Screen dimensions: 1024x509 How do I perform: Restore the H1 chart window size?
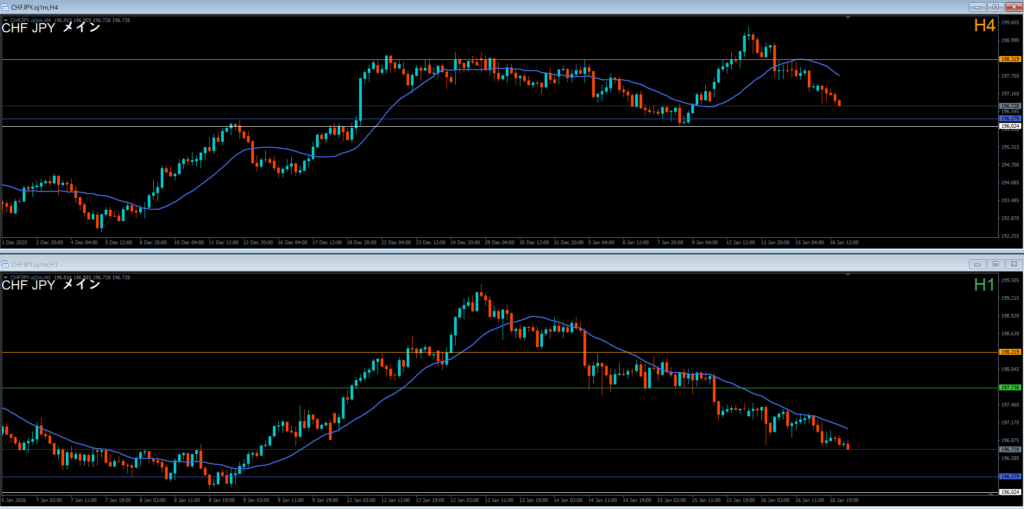pyautogui.click(x=996, y=264)
